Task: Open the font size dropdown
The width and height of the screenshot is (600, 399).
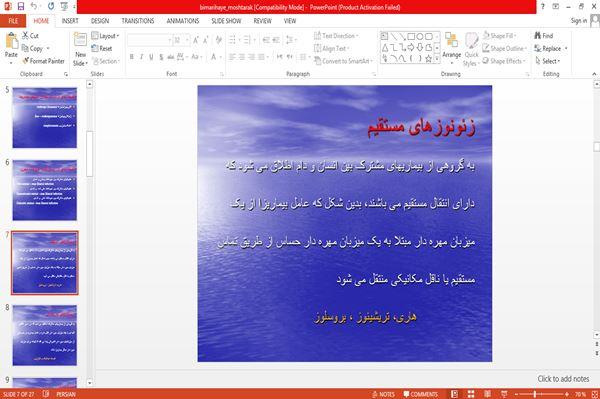Action: [x=187, y=40]
